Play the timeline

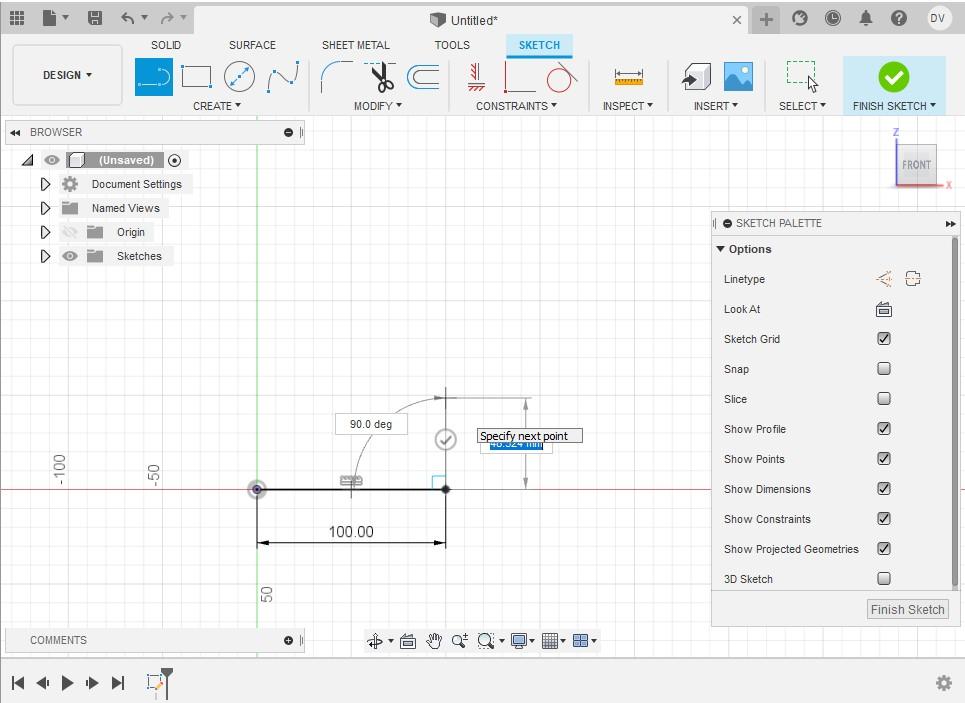tap(68, 683)
